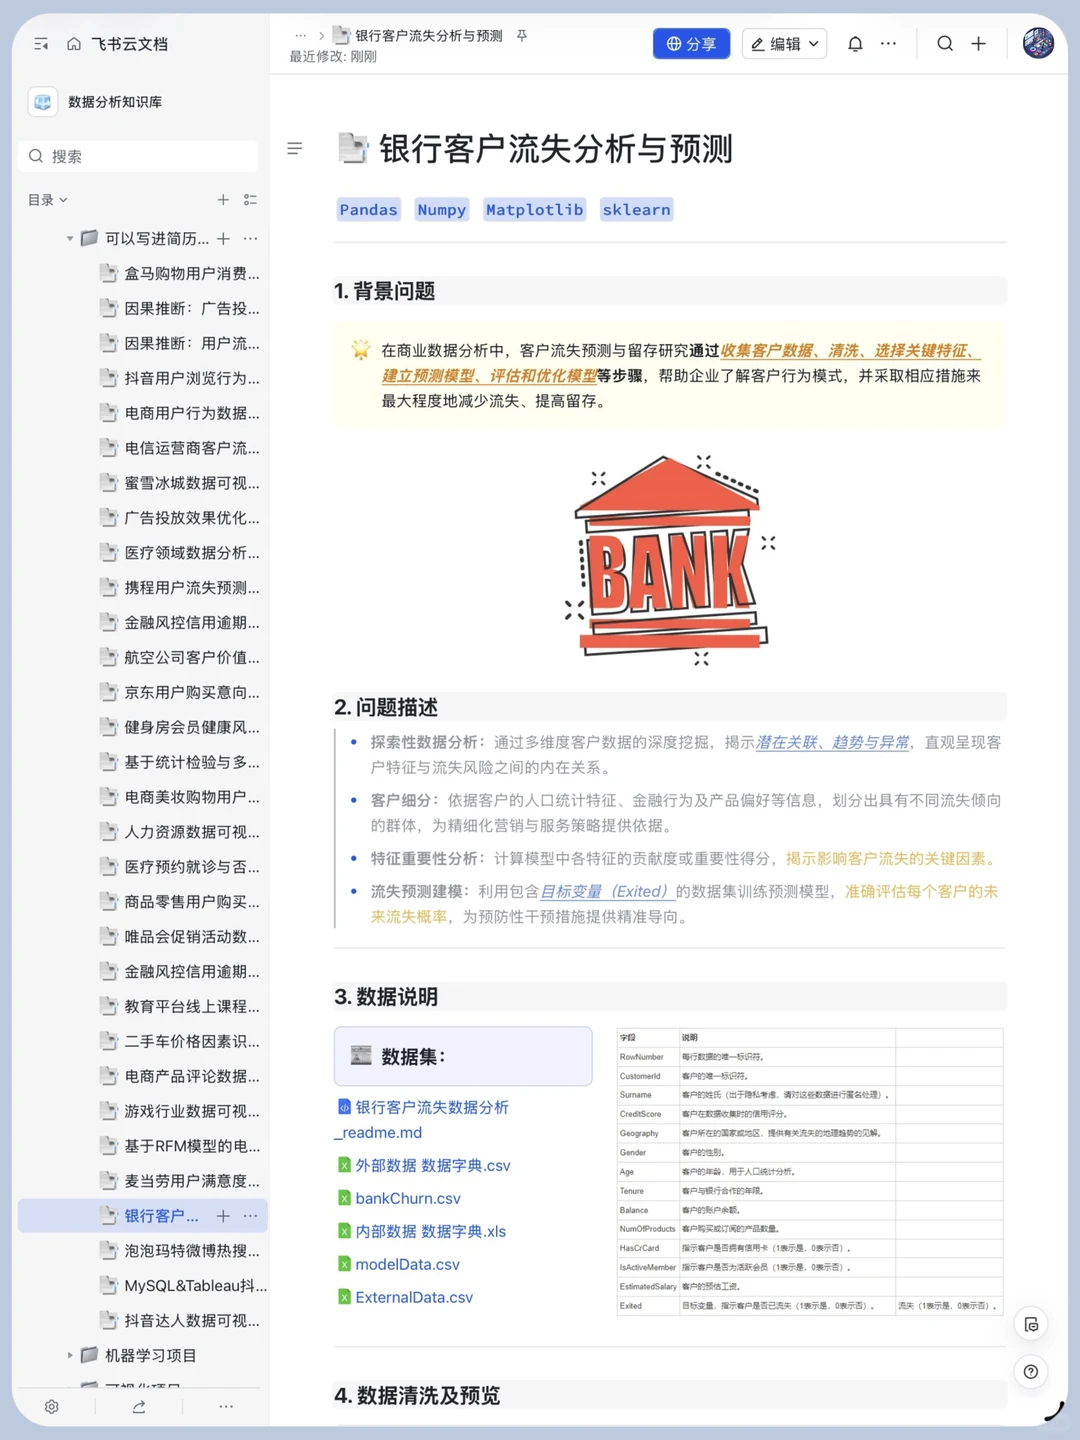Open 数据分析知识库 knowledge base icon

pyautogui.click(x=43, y=102)
